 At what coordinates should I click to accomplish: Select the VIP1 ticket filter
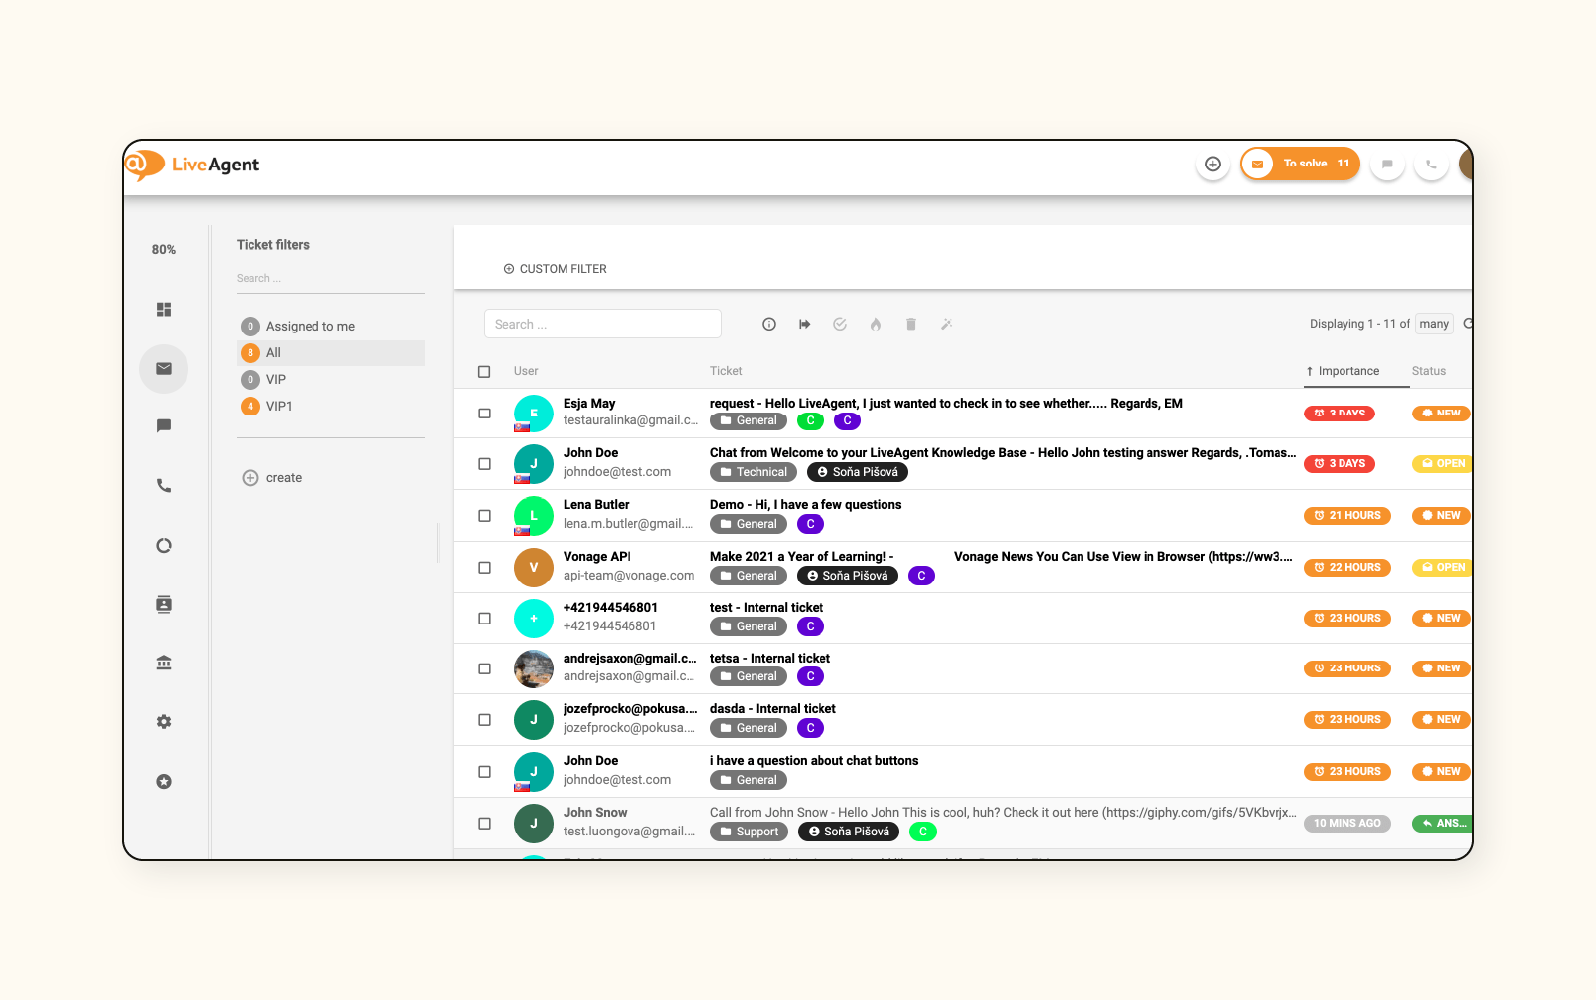(x=331, y=407)
